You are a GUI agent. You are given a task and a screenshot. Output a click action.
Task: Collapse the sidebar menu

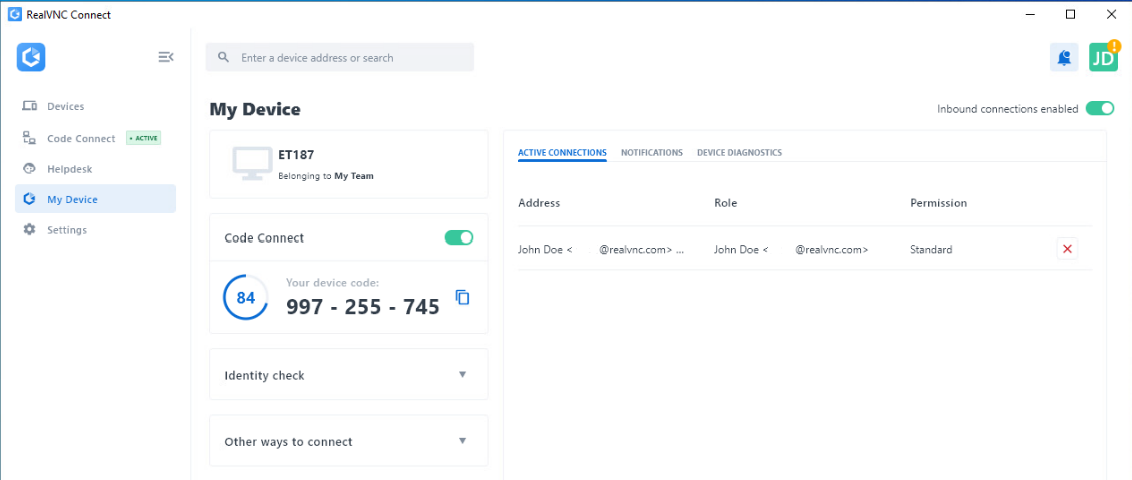[166, 57]
